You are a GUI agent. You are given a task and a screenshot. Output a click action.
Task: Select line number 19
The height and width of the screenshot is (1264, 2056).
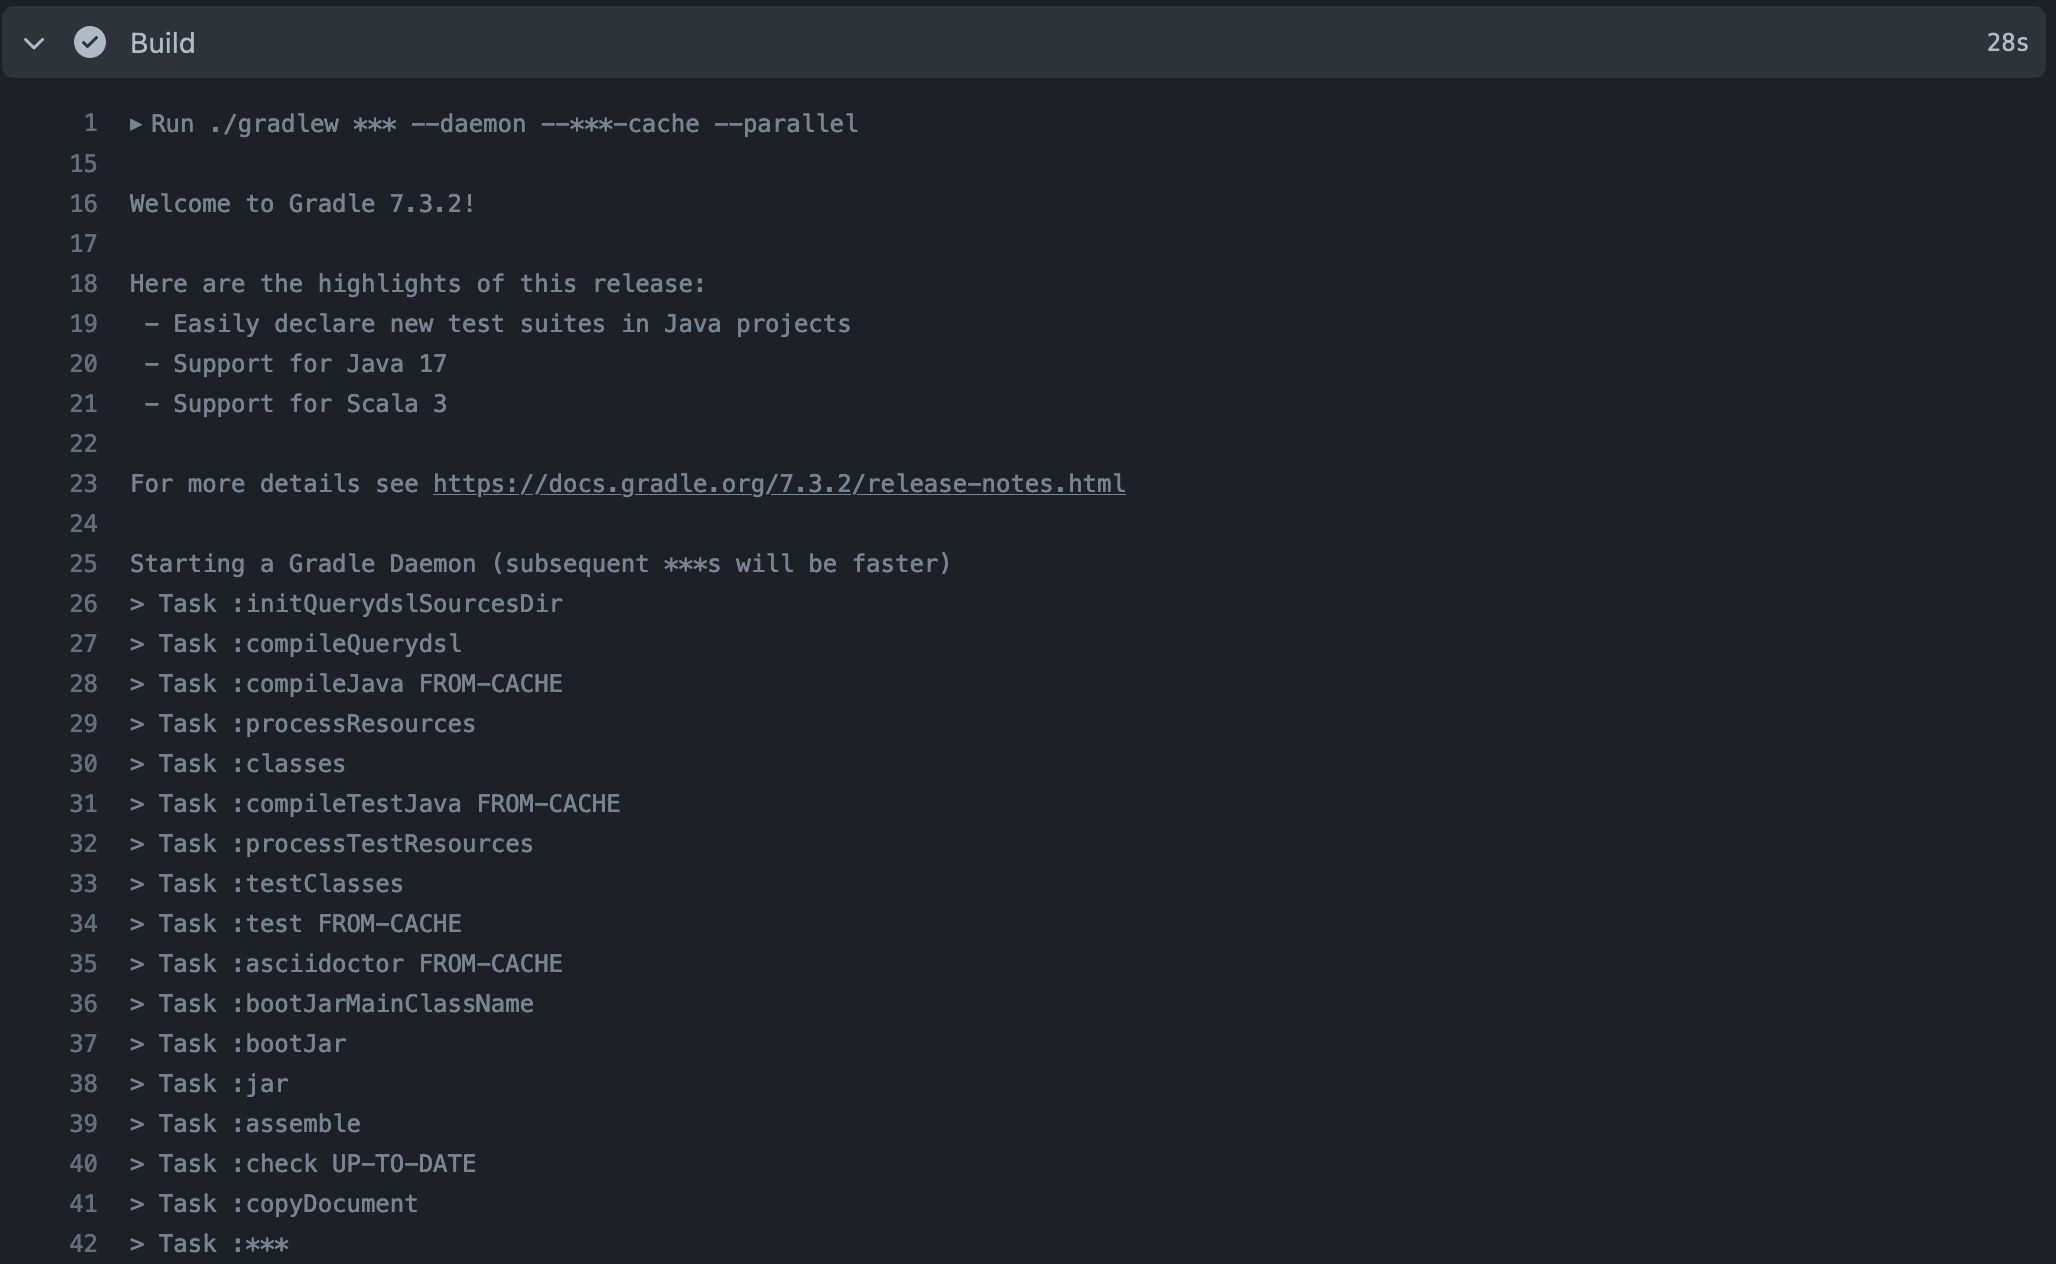click(x=83, y=324)
